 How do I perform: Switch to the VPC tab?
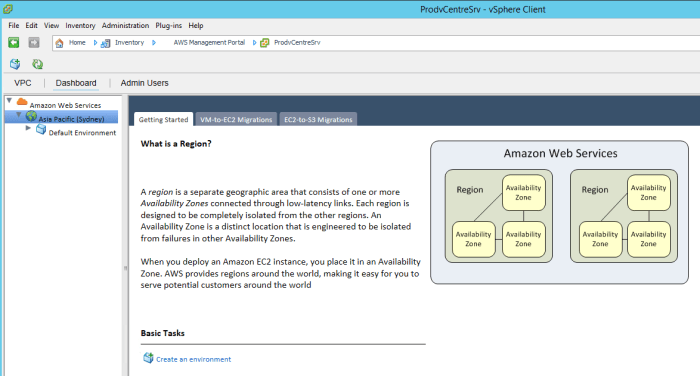pyautogui.click(x=23, y=83)
